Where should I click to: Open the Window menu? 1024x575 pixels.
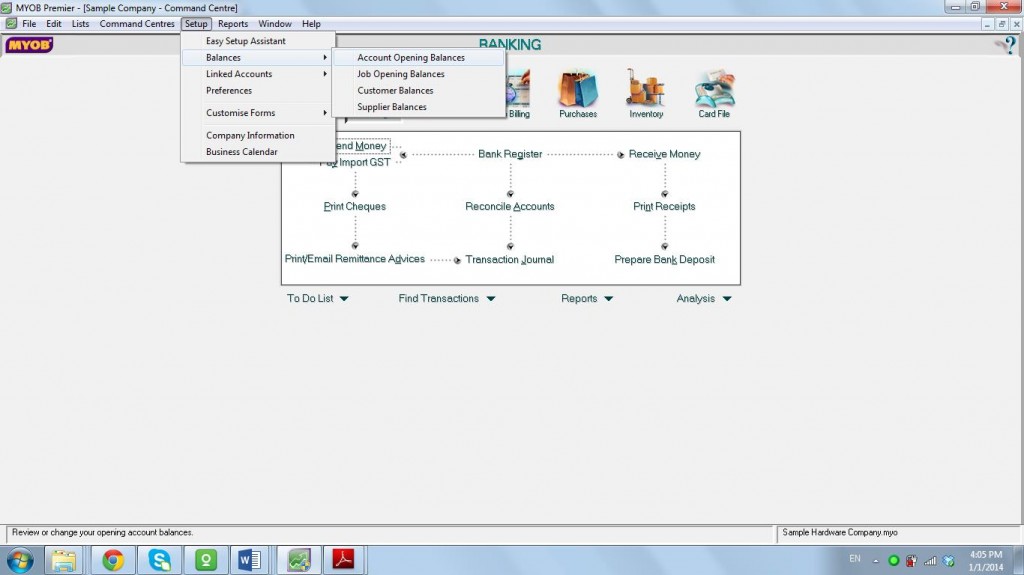click(275, 24)
